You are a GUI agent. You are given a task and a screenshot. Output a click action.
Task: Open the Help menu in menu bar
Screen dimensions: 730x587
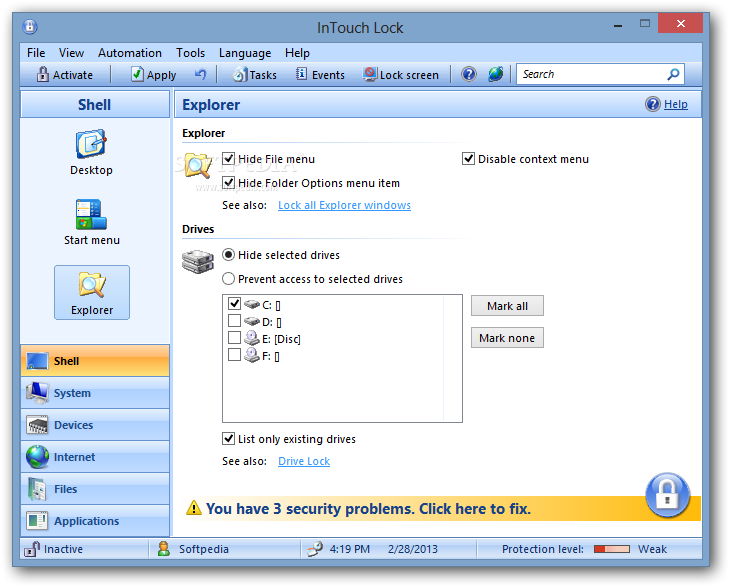click(297, 53)
